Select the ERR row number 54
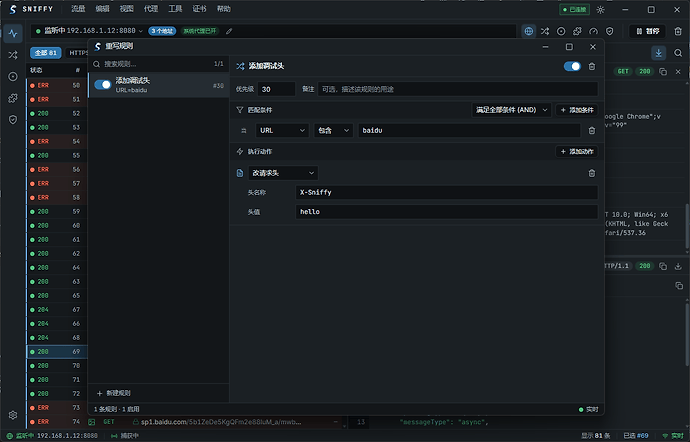The image size is (690, 442). [x=57, y=141]
